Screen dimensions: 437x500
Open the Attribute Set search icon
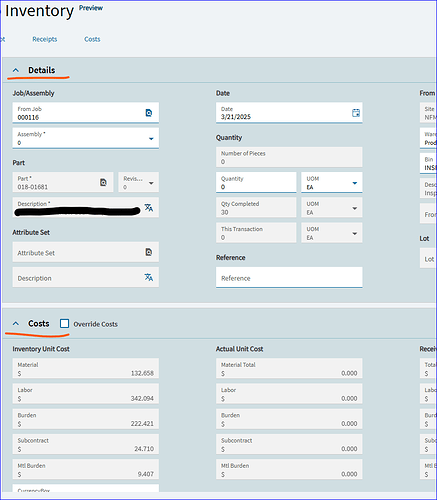(x=149, y=252)
